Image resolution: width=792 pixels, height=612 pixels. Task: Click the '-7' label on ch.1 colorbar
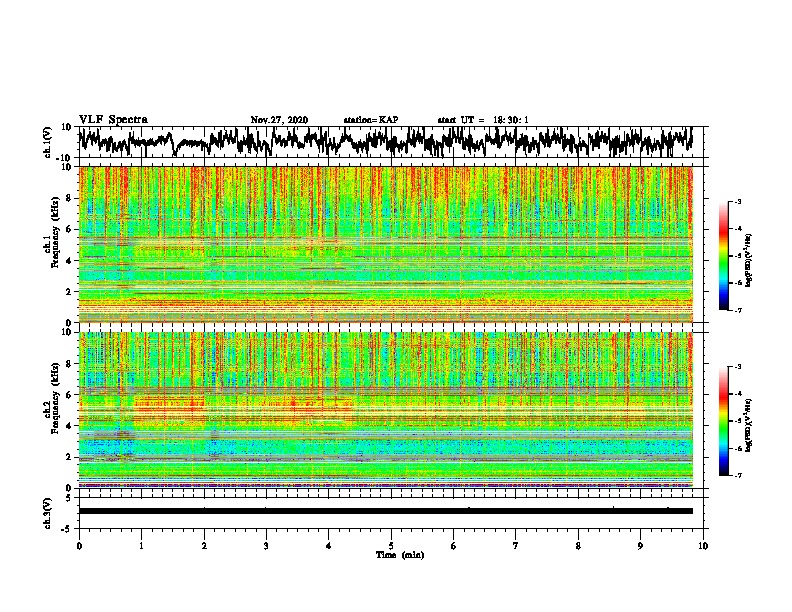tap(737, 310)
